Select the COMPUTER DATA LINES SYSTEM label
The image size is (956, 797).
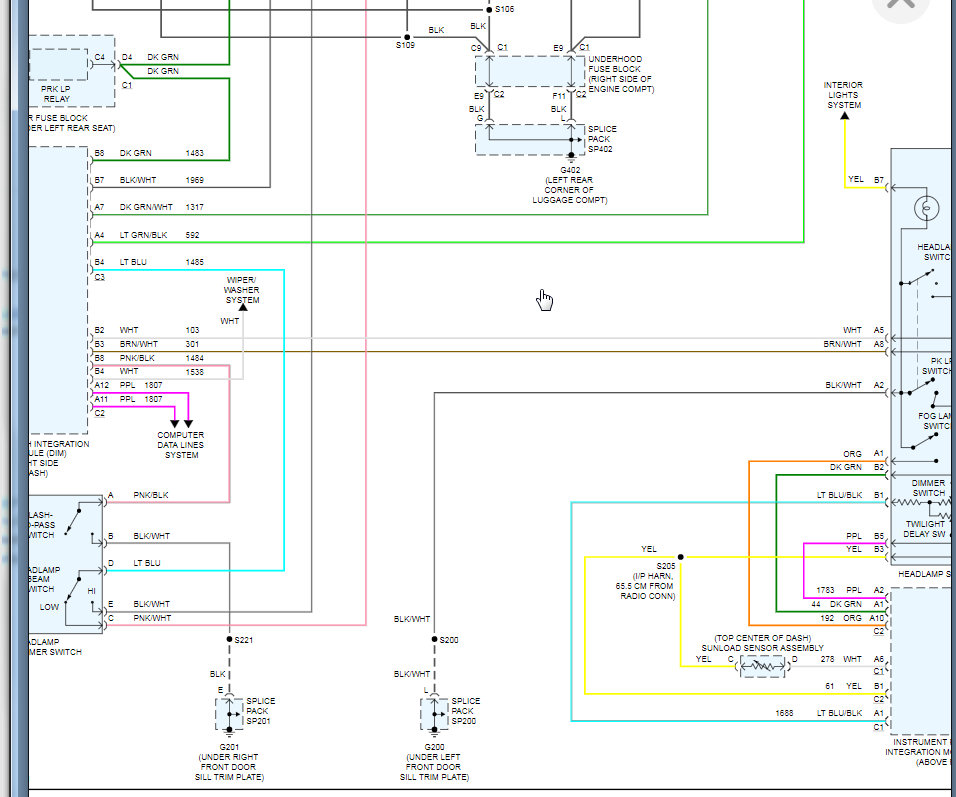click(x=181, y=445)
